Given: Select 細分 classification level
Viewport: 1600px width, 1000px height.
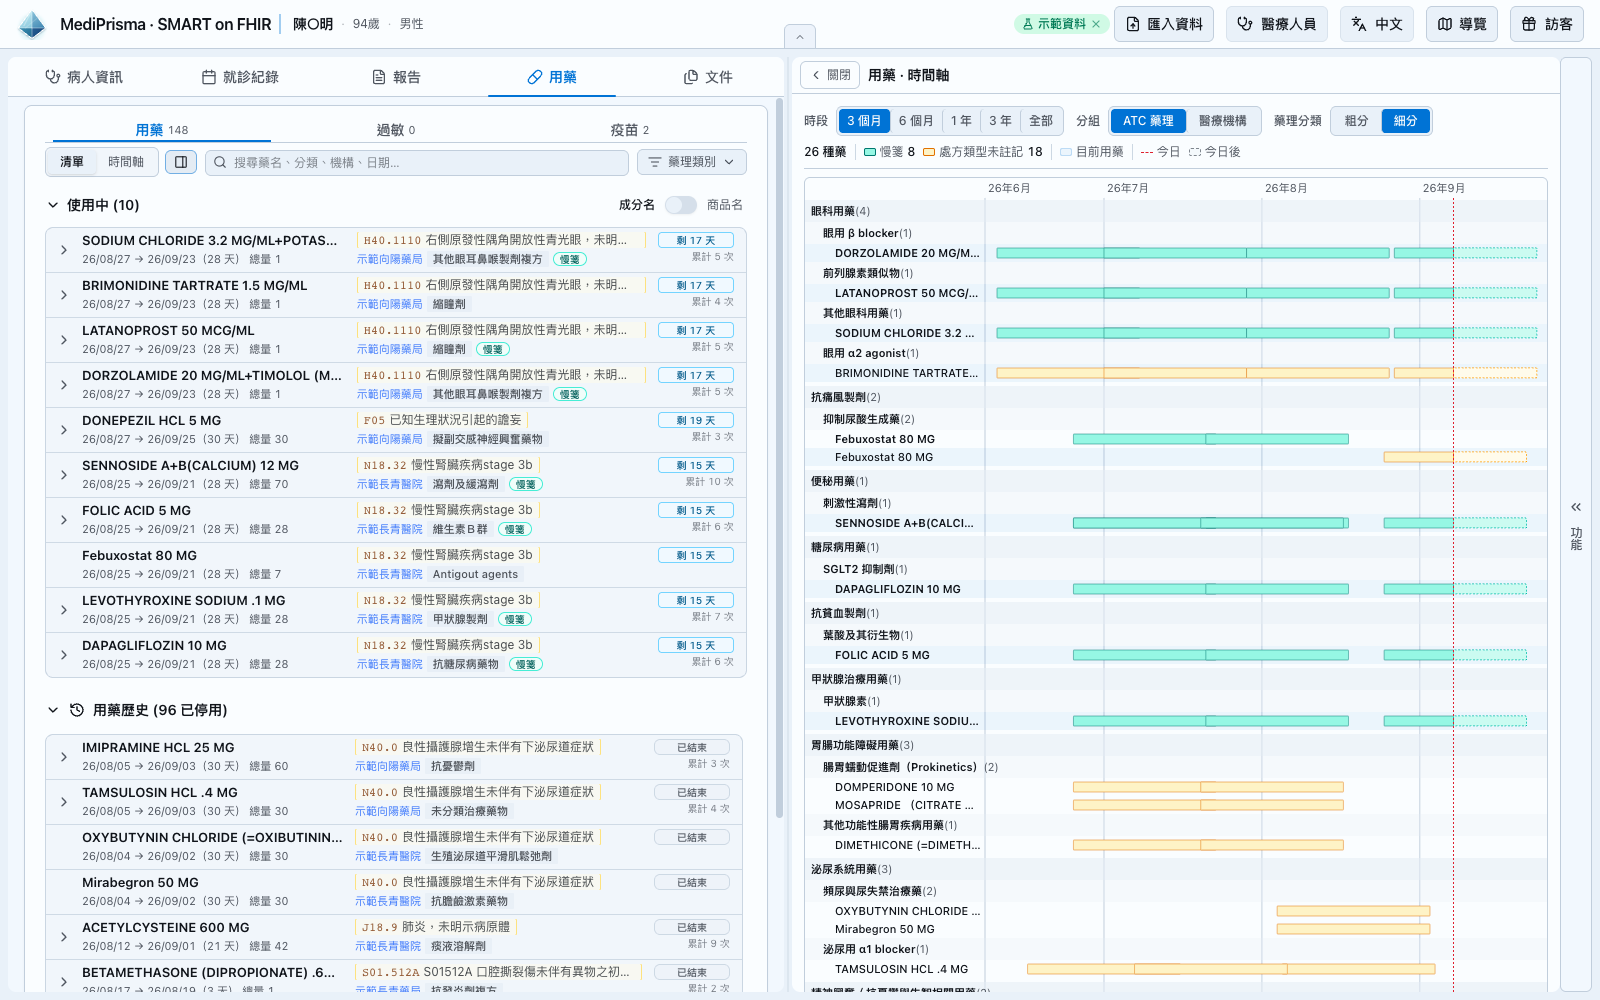Looking at the screenshot, I should [x=1406, y=121].
